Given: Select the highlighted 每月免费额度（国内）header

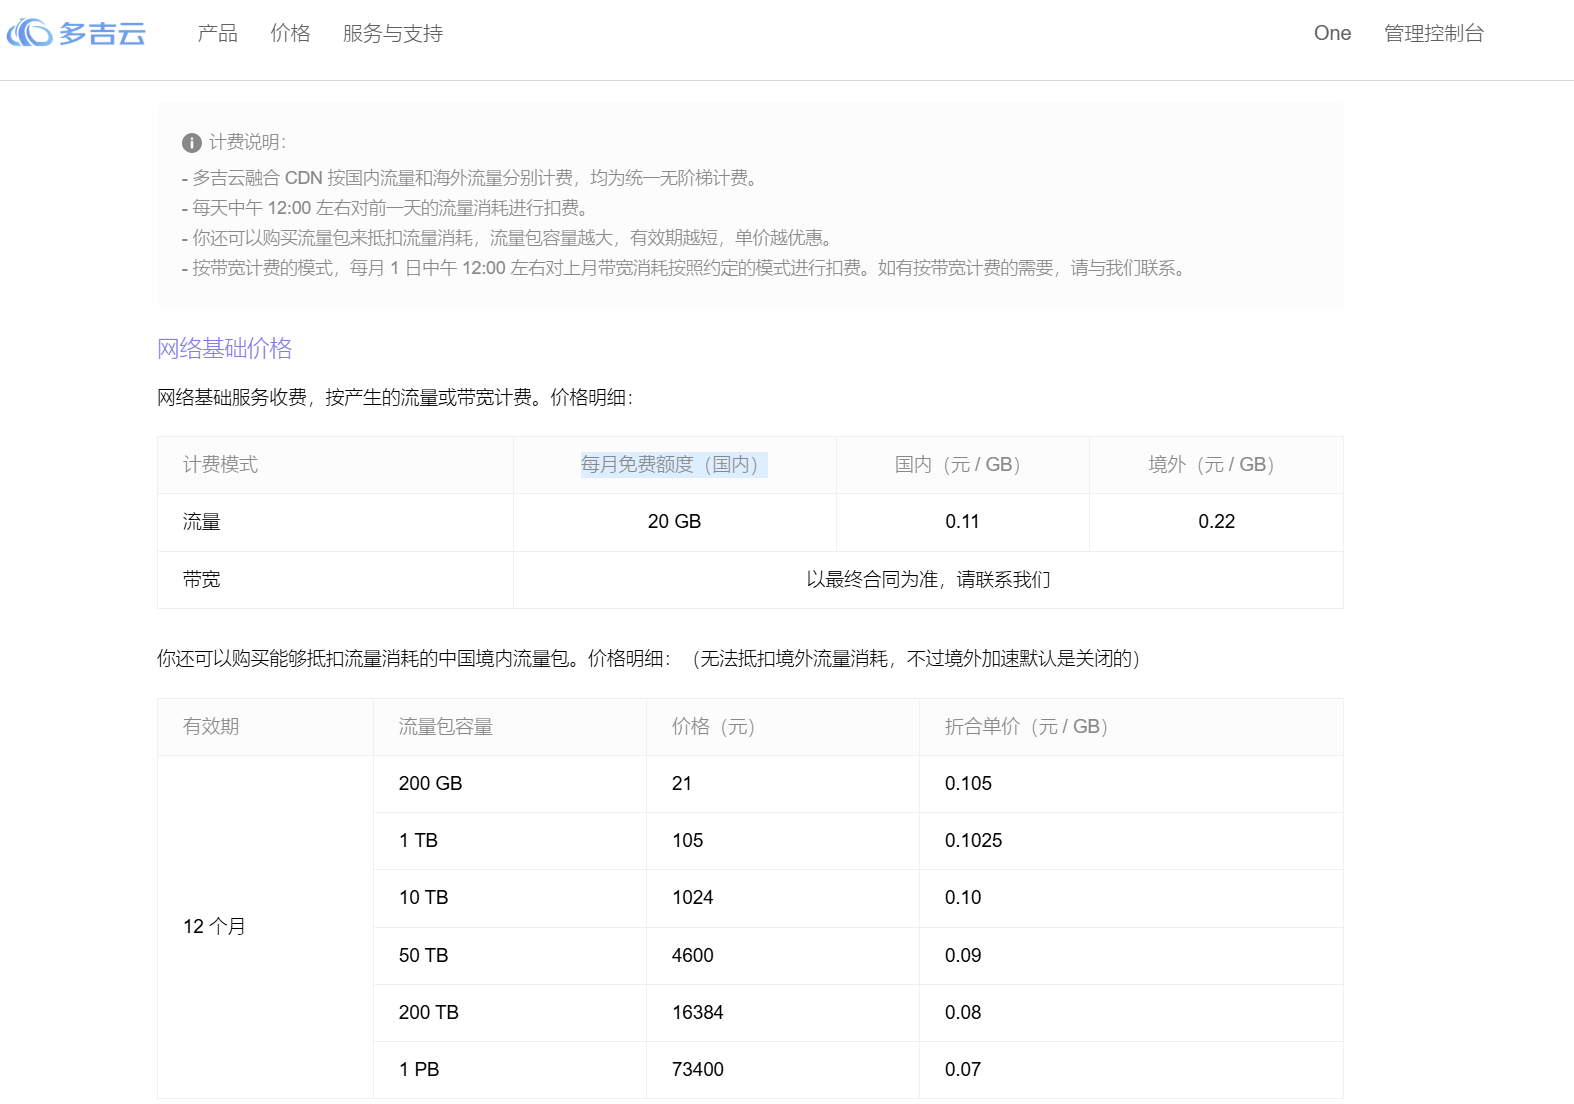Looking at the screenshot, I should [x=674, y=465].
